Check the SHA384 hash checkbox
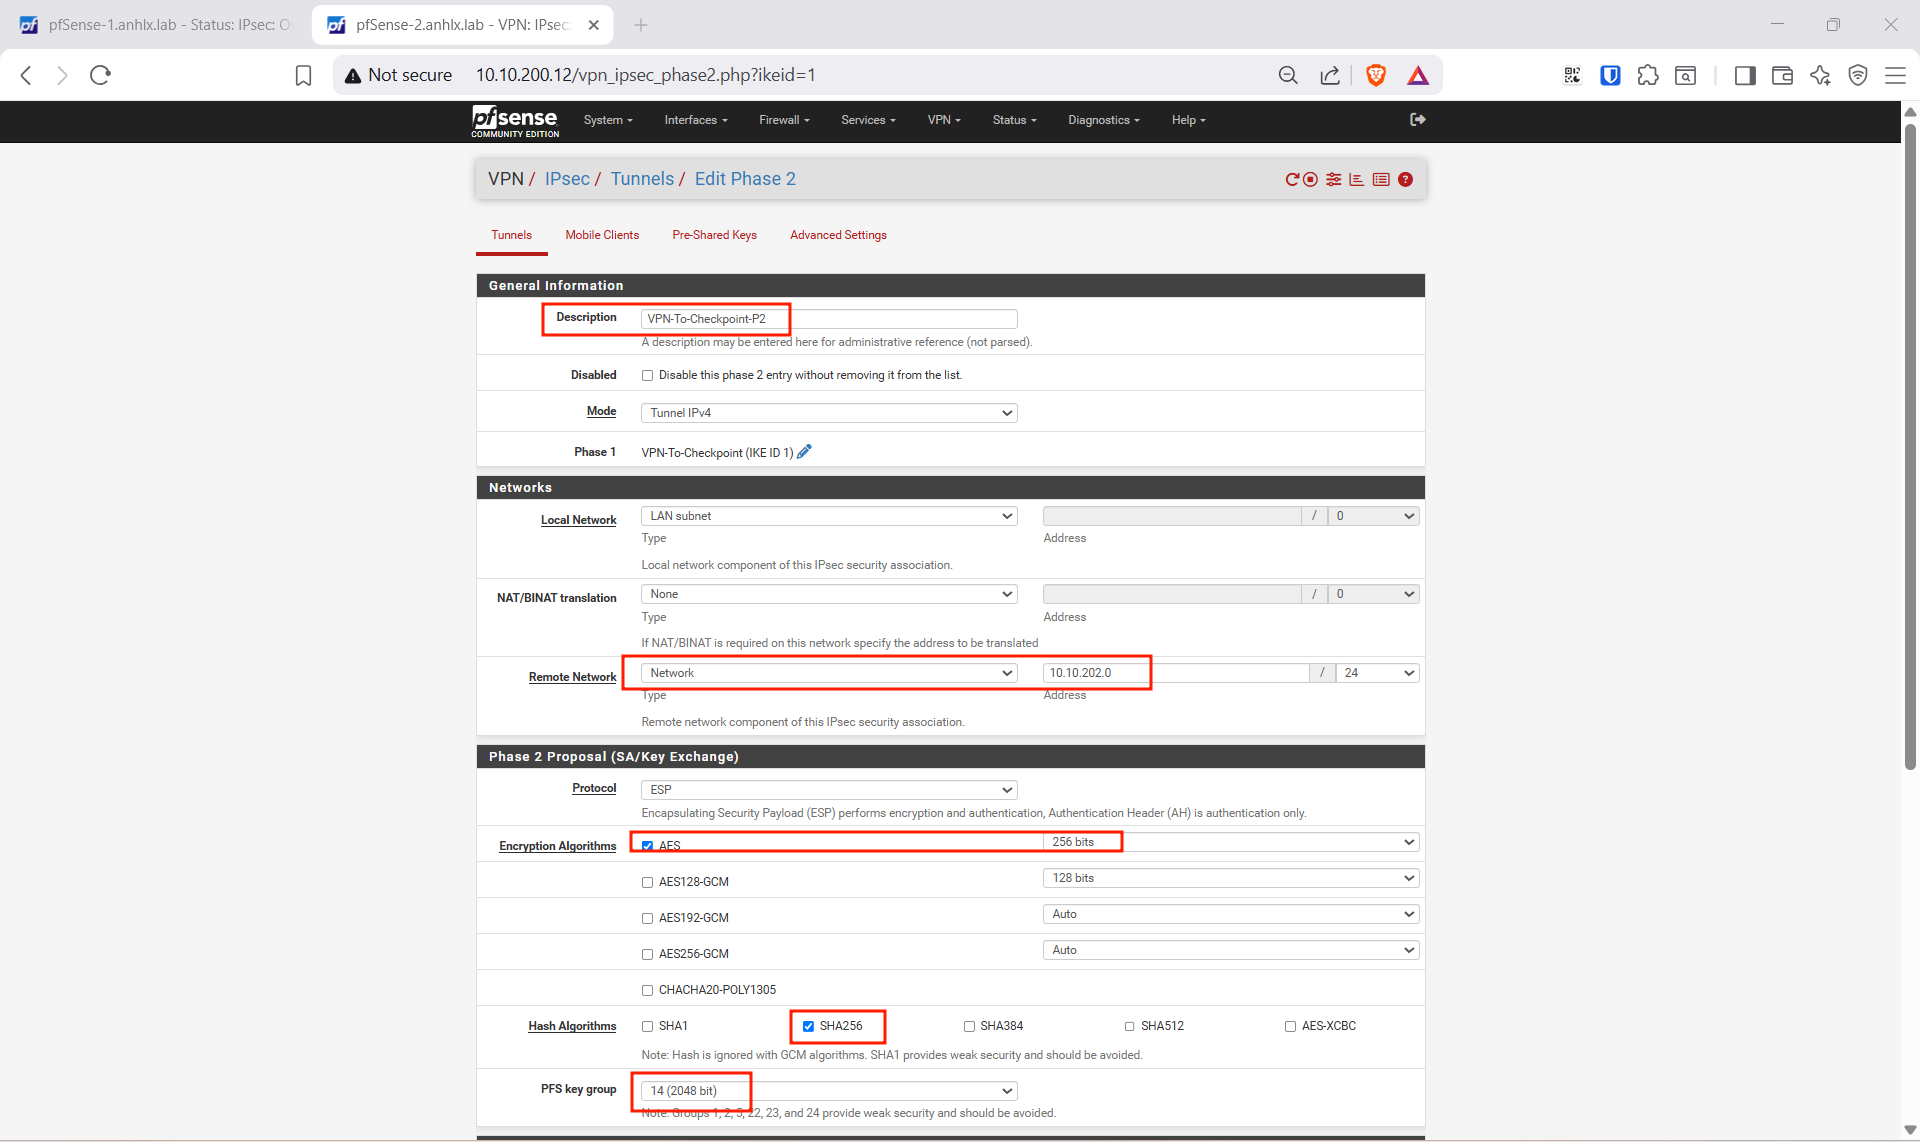Screen dimensions: 1920x1142 pos(969,1026)
